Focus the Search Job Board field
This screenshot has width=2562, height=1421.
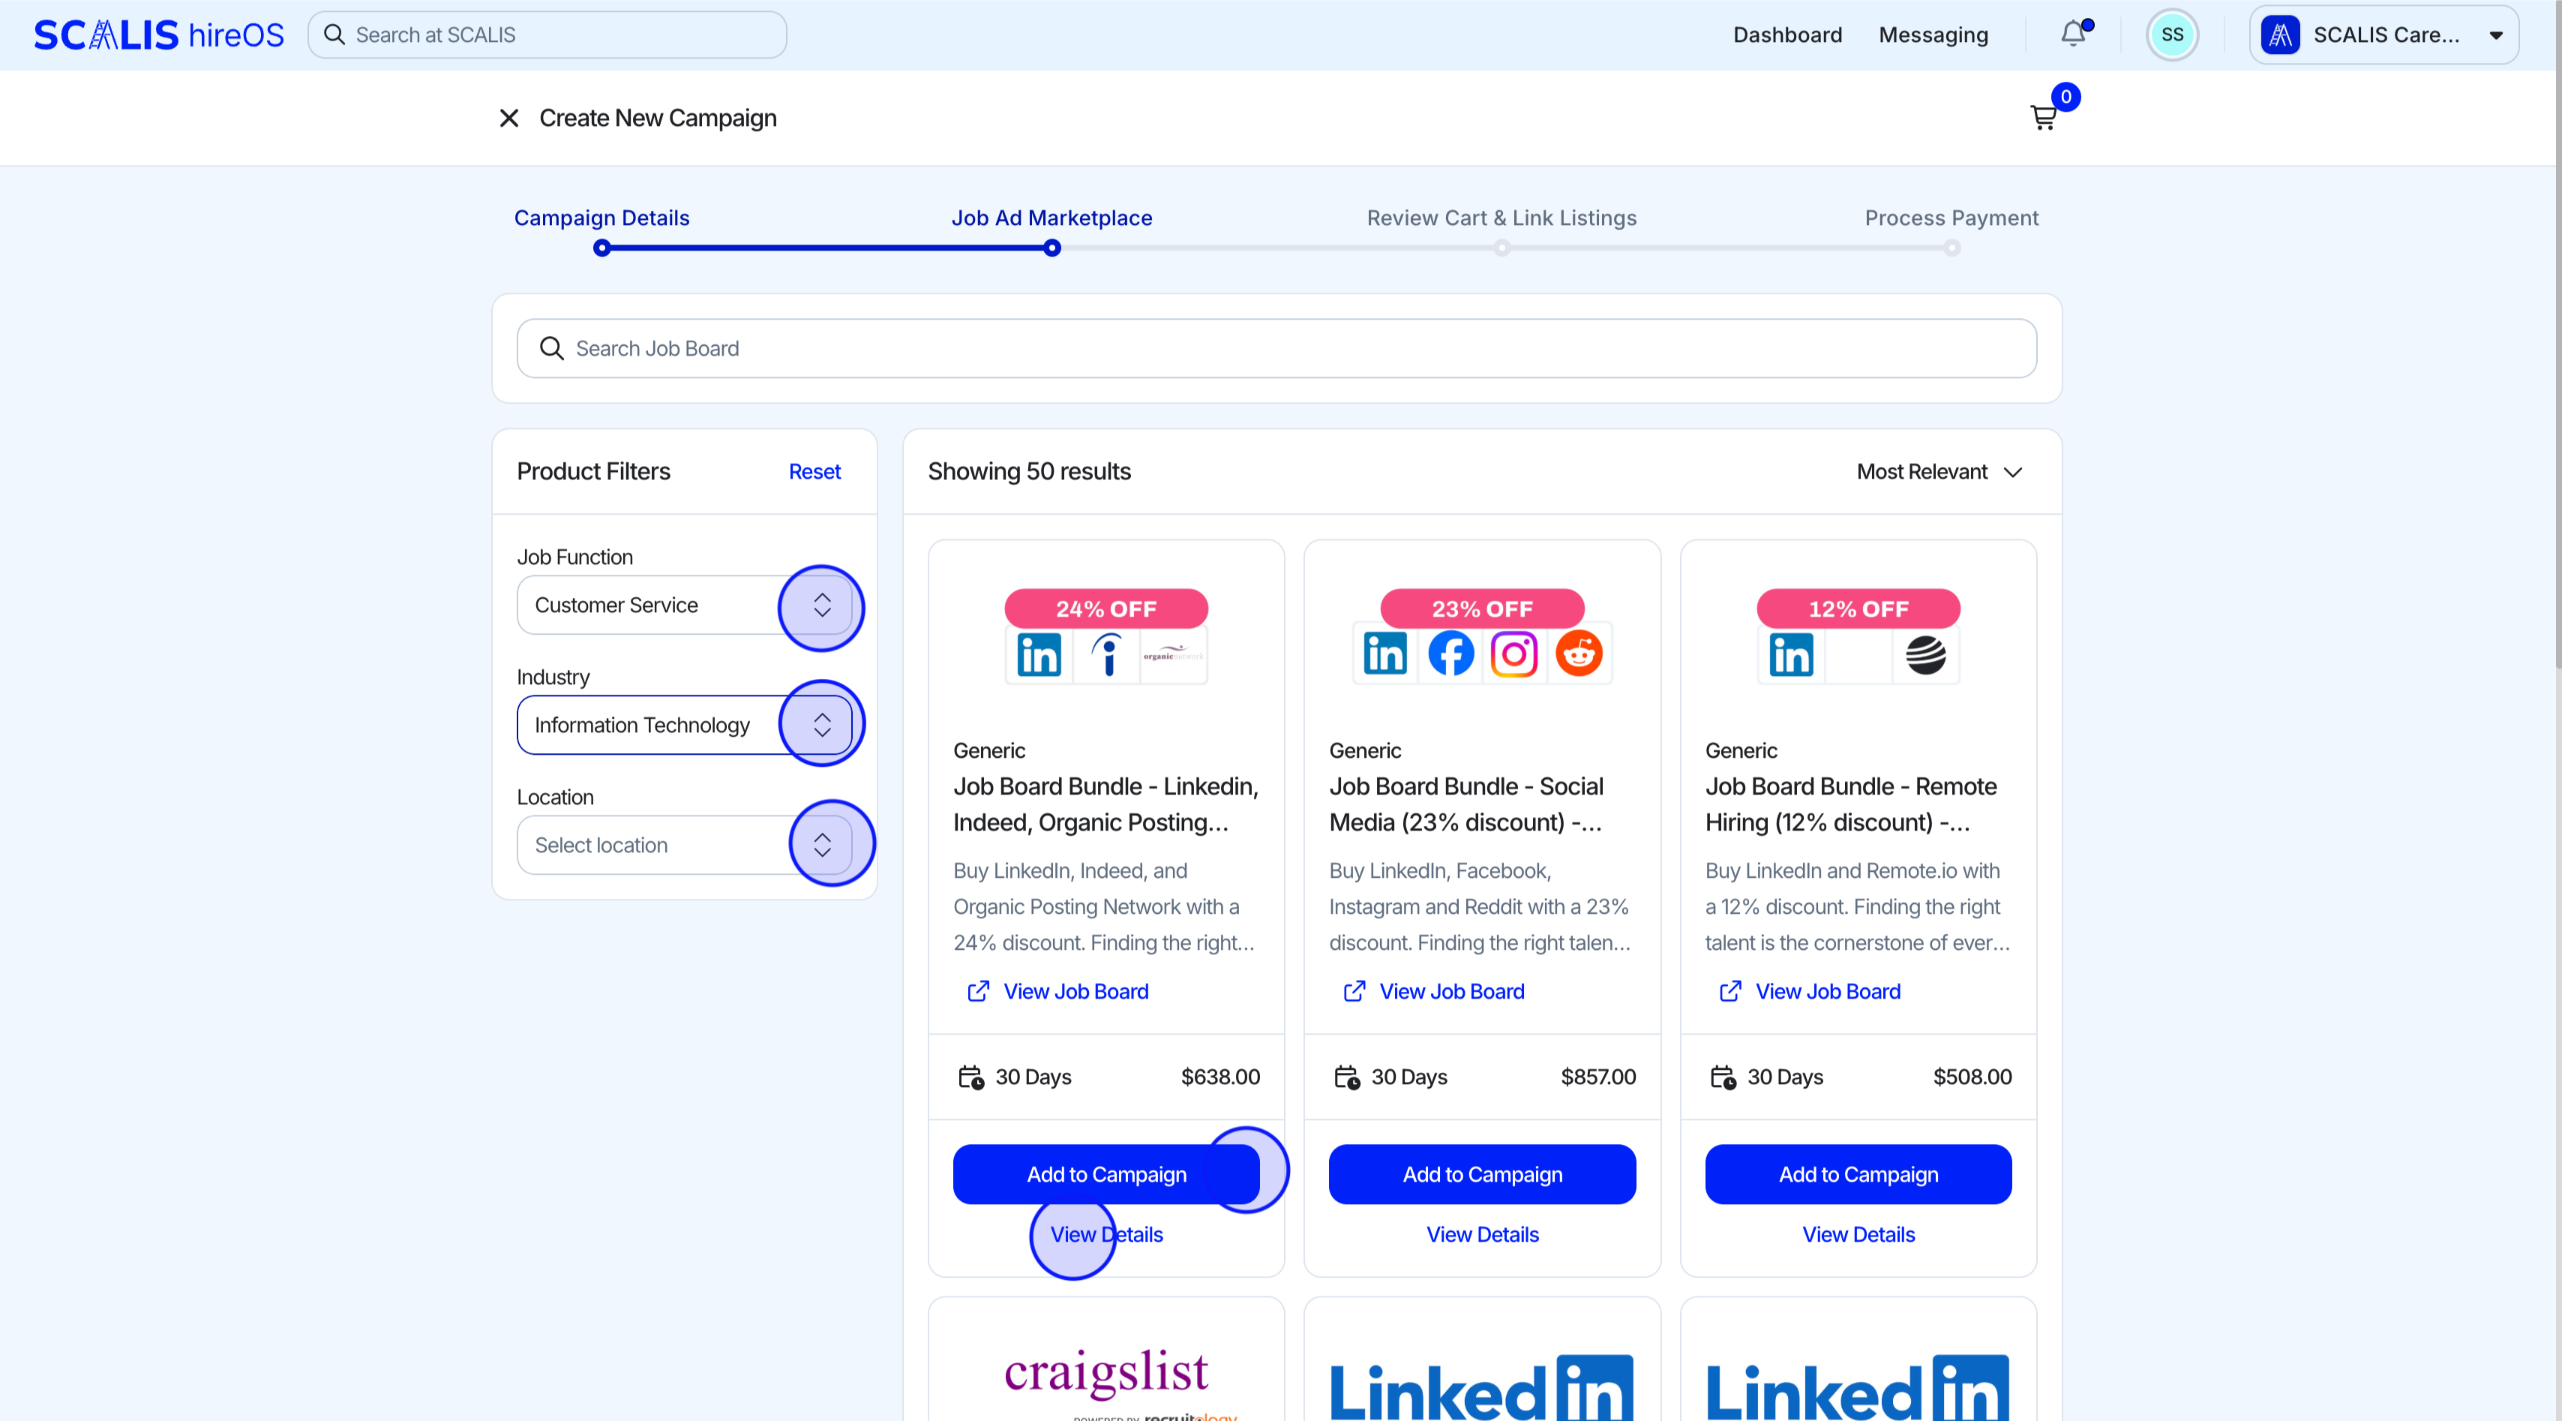[x=1276, y=348]
